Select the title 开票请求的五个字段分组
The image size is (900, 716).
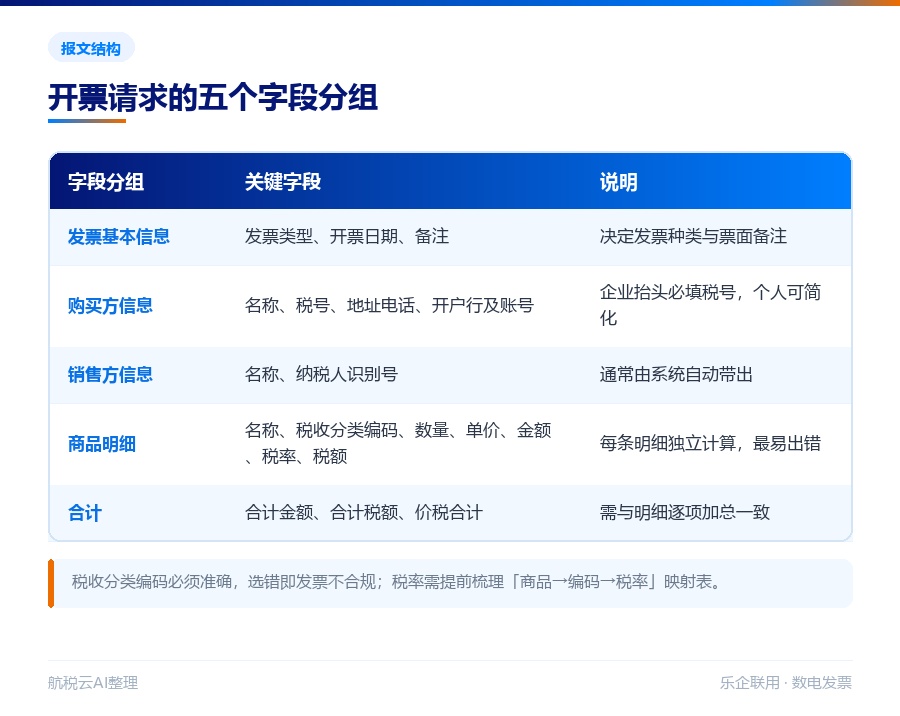click(x=213, y=98)
